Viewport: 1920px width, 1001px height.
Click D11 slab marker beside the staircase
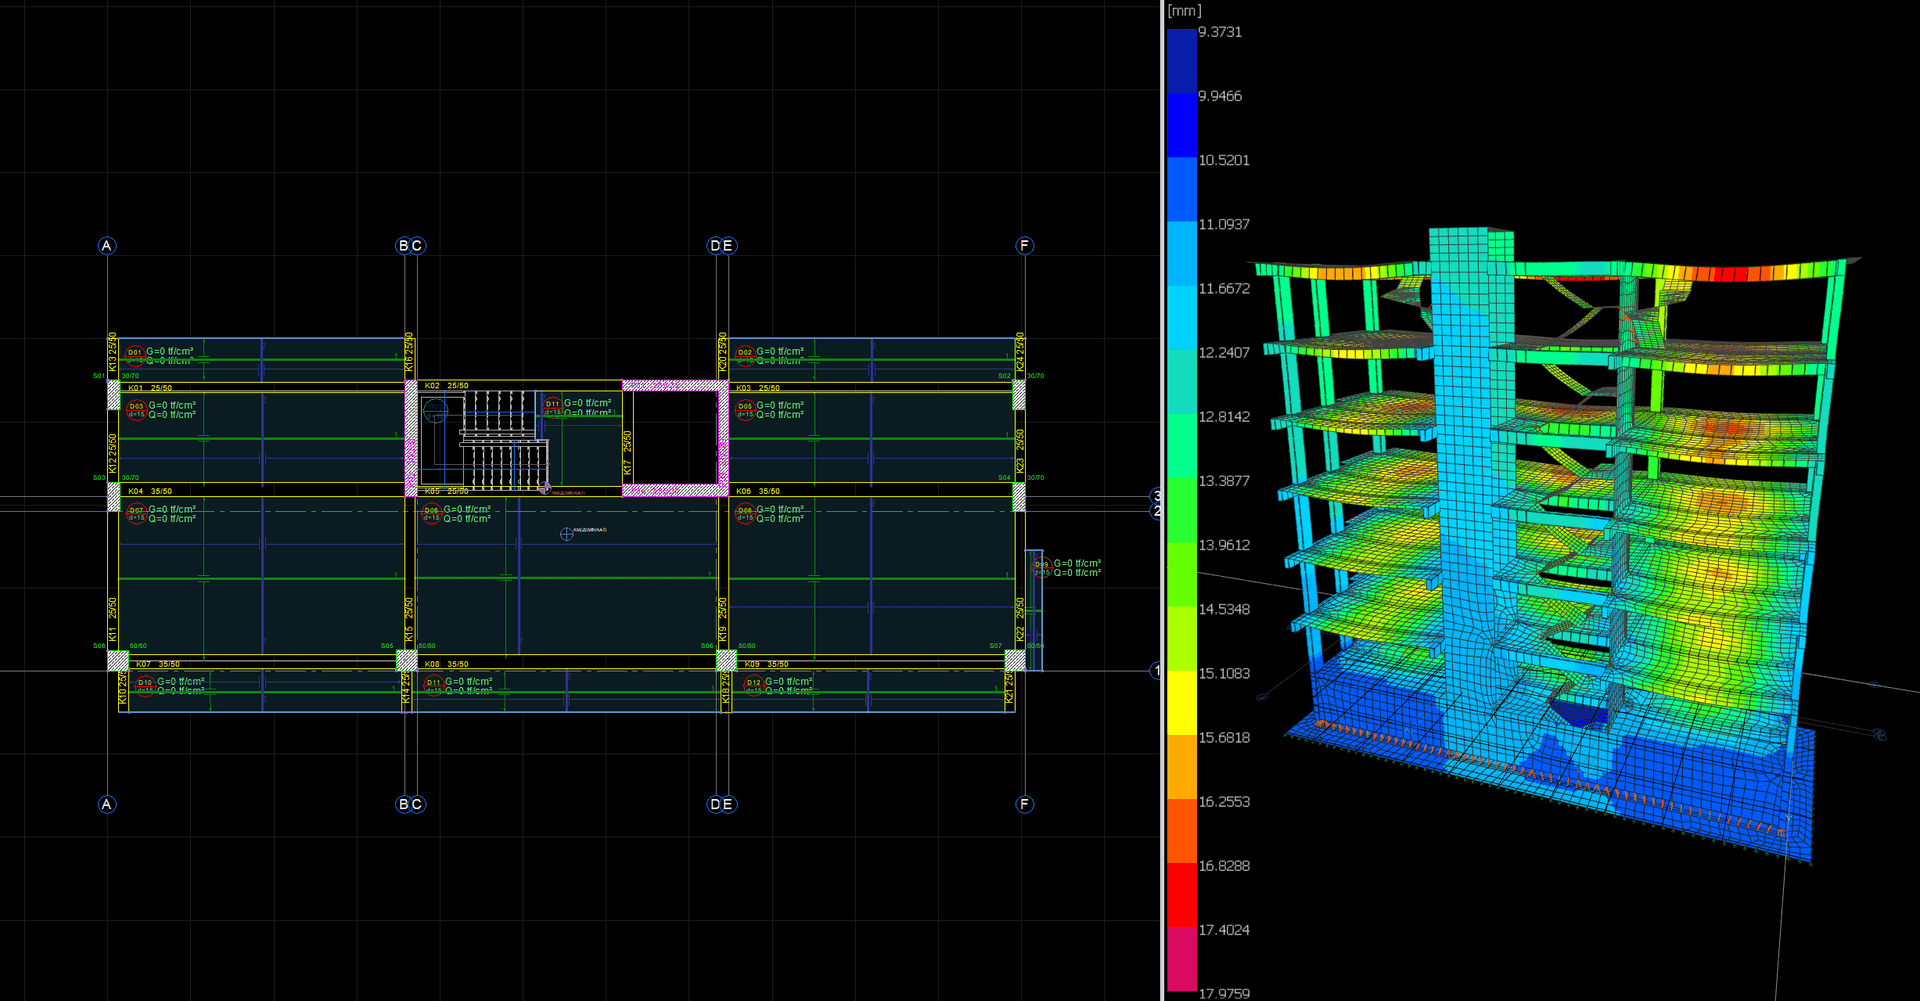552,406
